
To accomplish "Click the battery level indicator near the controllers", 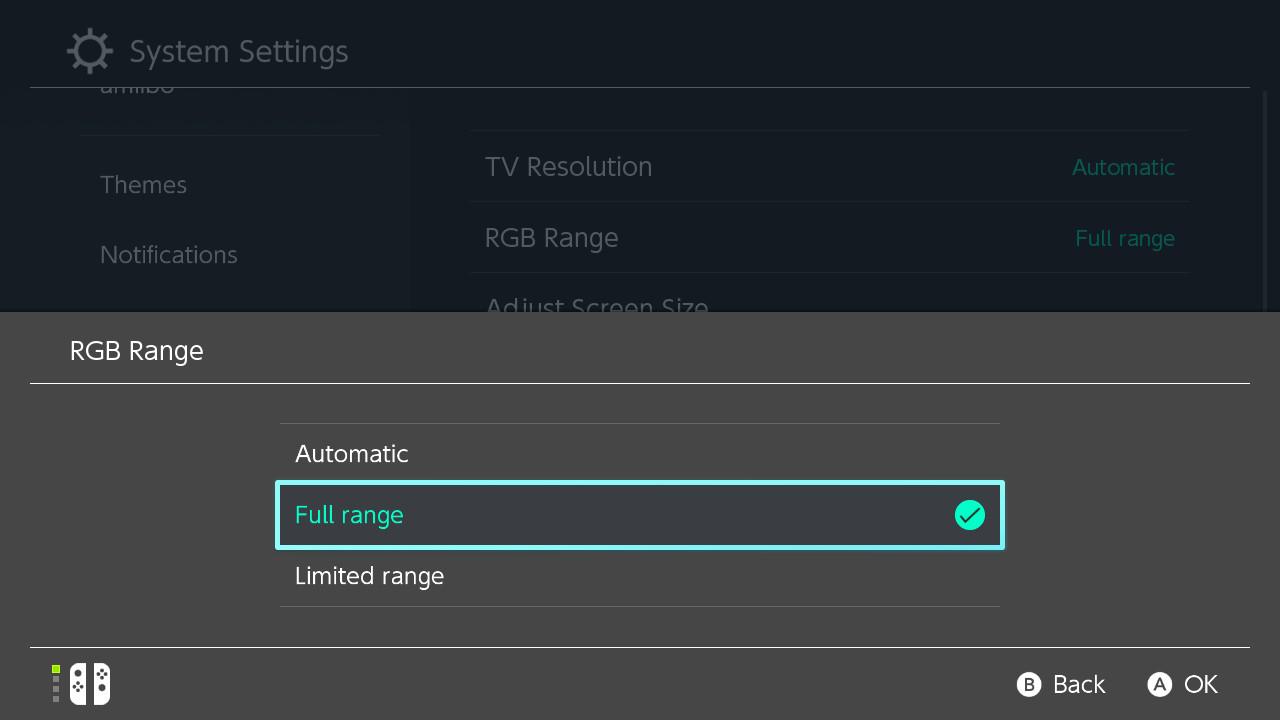I will (57, 684).
